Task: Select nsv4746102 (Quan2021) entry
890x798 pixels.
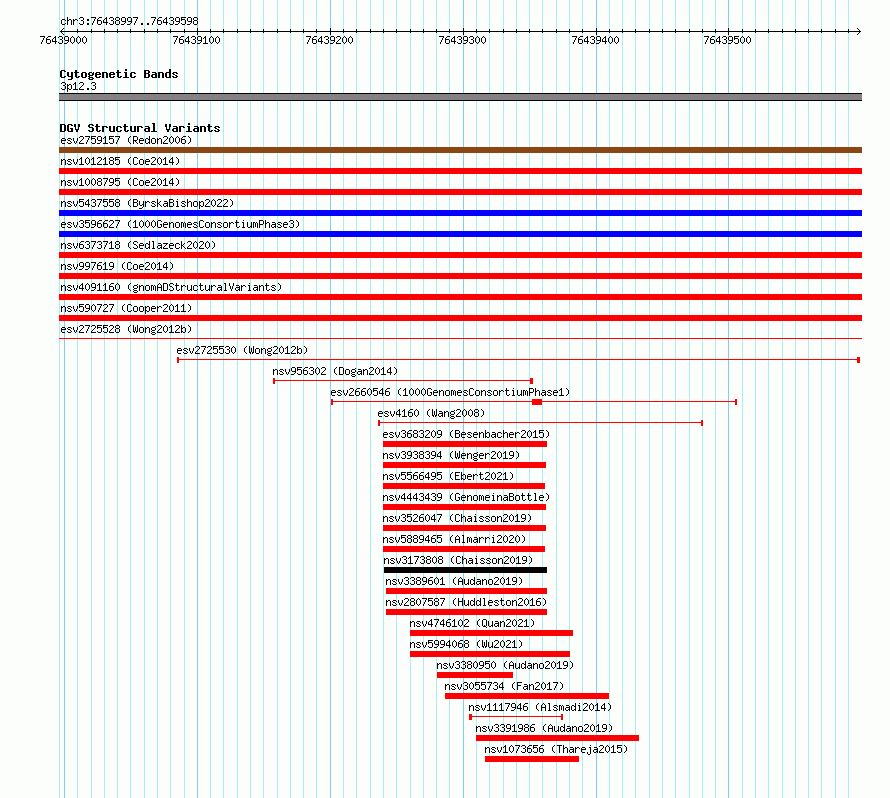Action: pyautogui.click(x=472, y=623)
